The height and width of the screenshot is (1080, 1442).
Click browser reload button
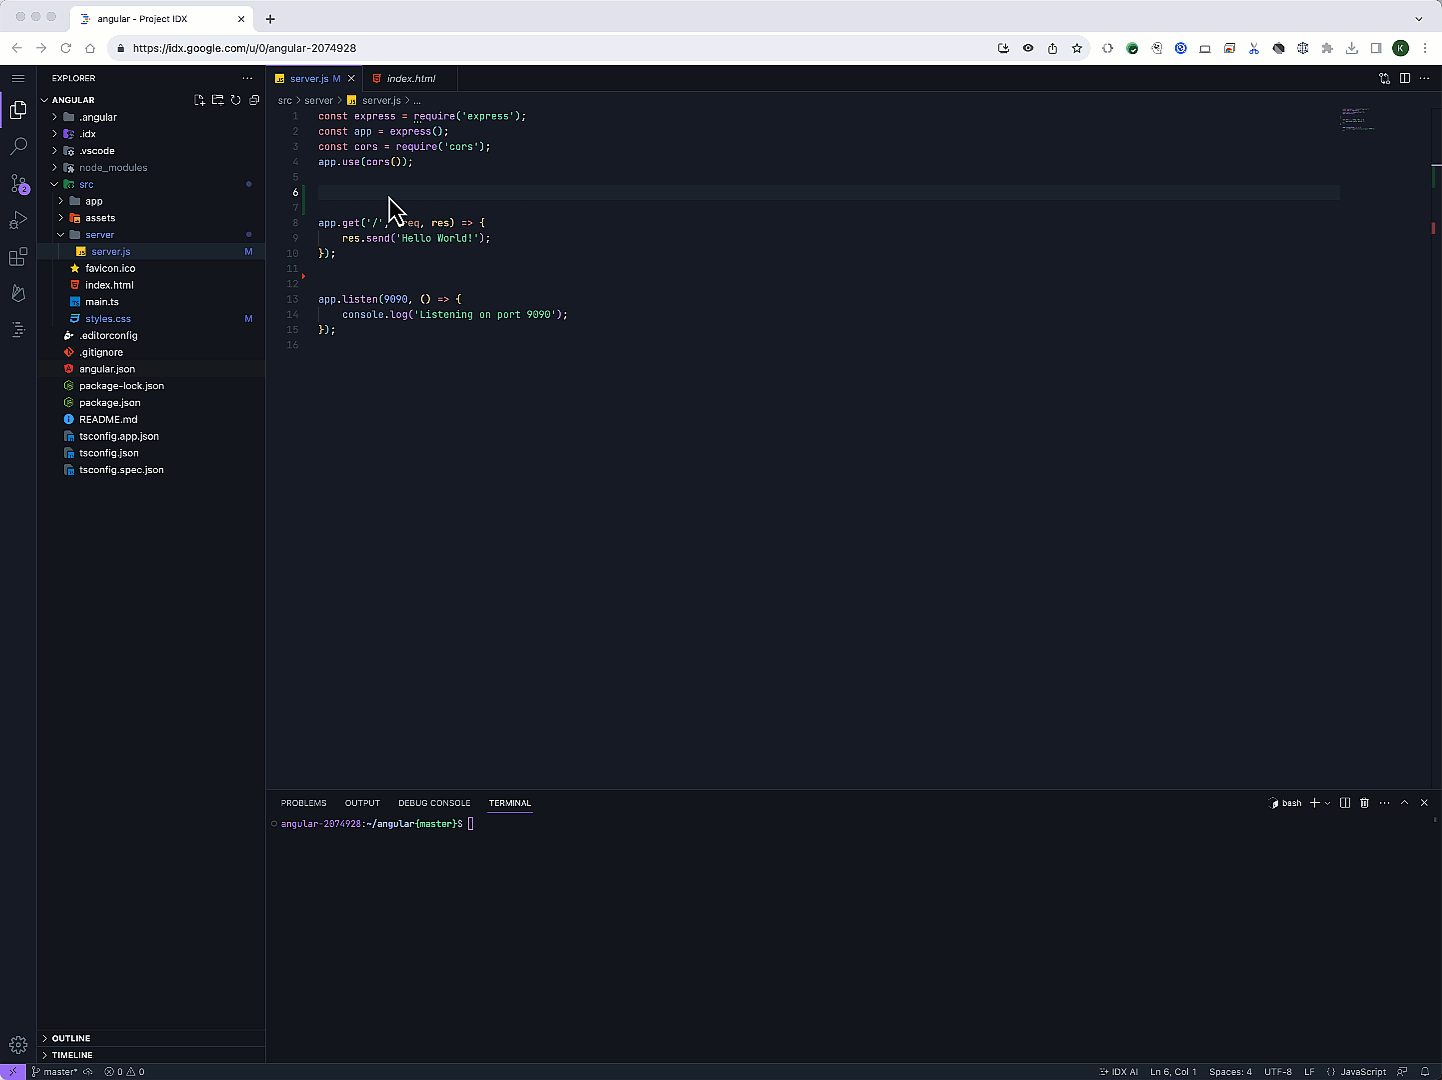[65, 48]
